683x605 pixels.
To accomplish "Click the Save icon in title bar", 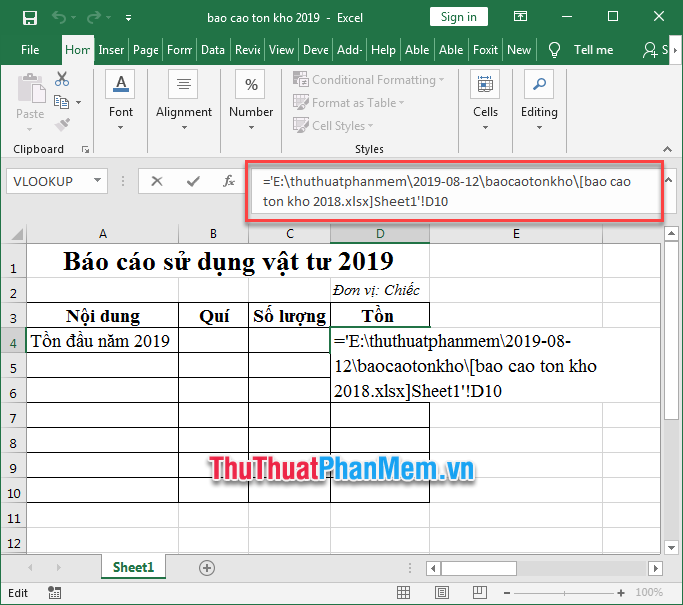I will [29, 17].
